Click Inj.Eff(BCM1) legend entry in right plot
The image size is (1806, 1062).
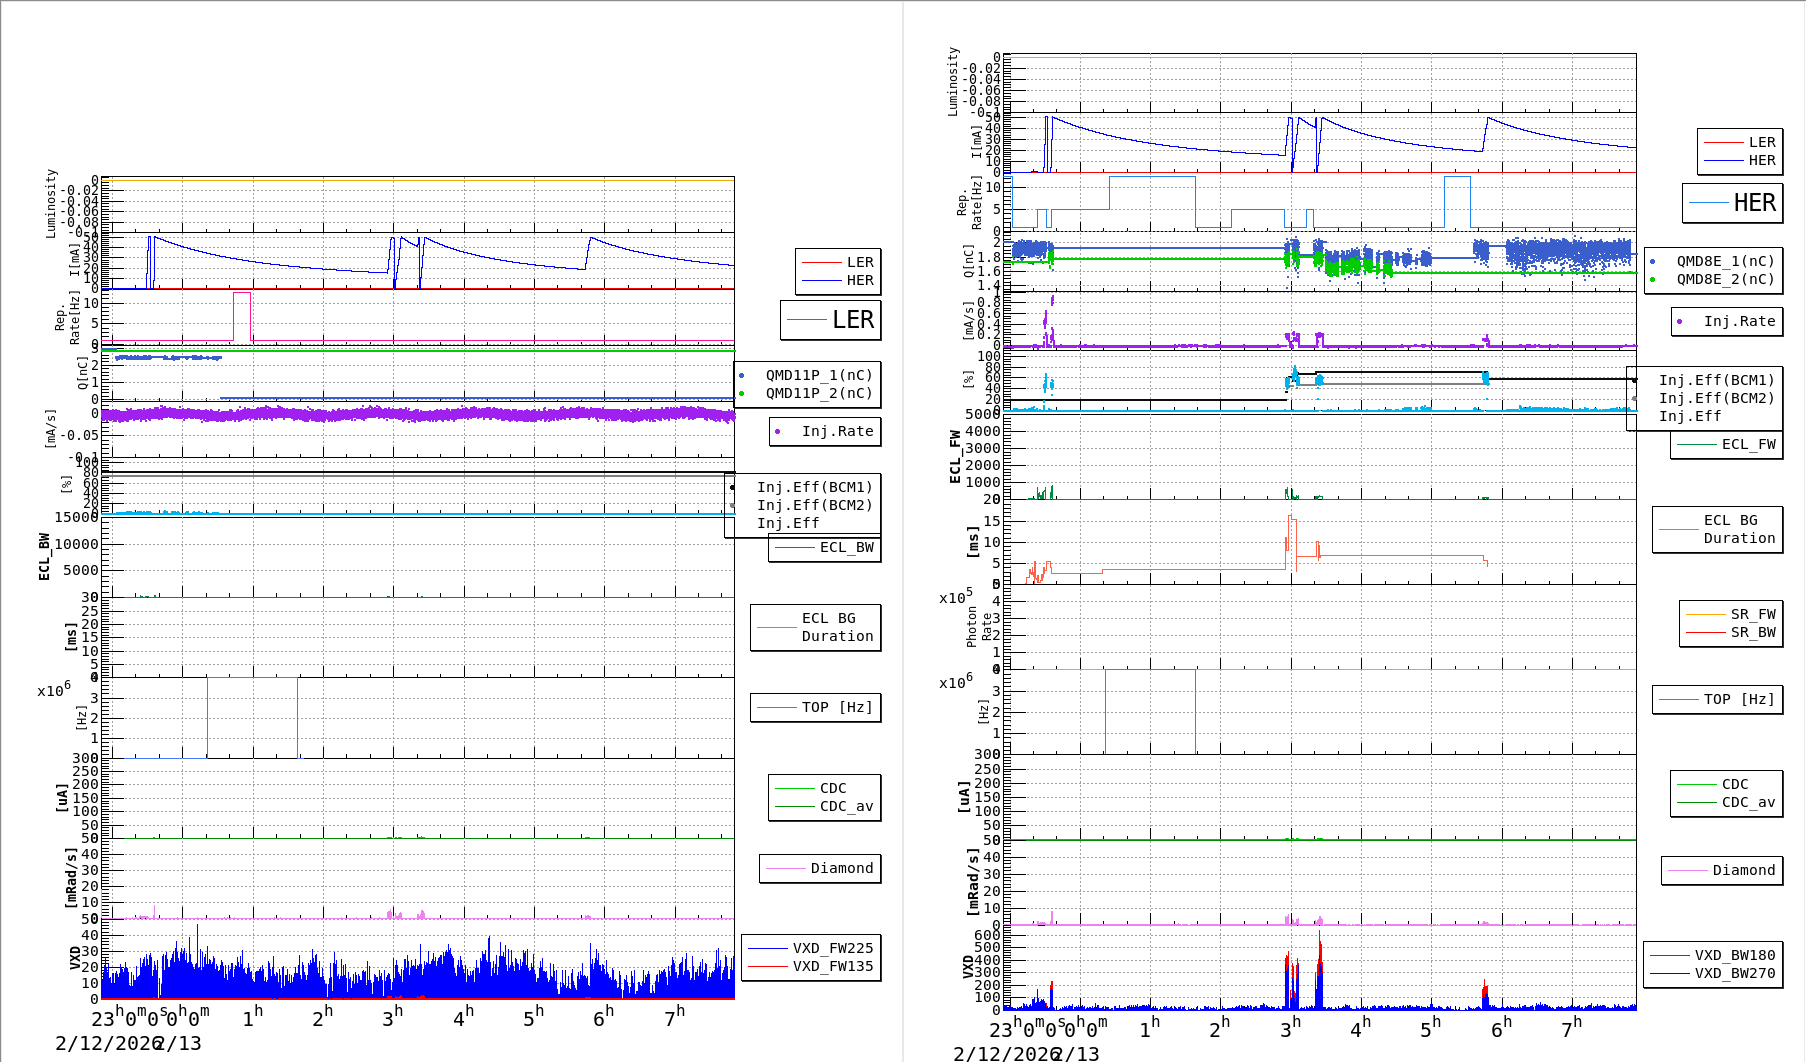(x=1716, y=380)
